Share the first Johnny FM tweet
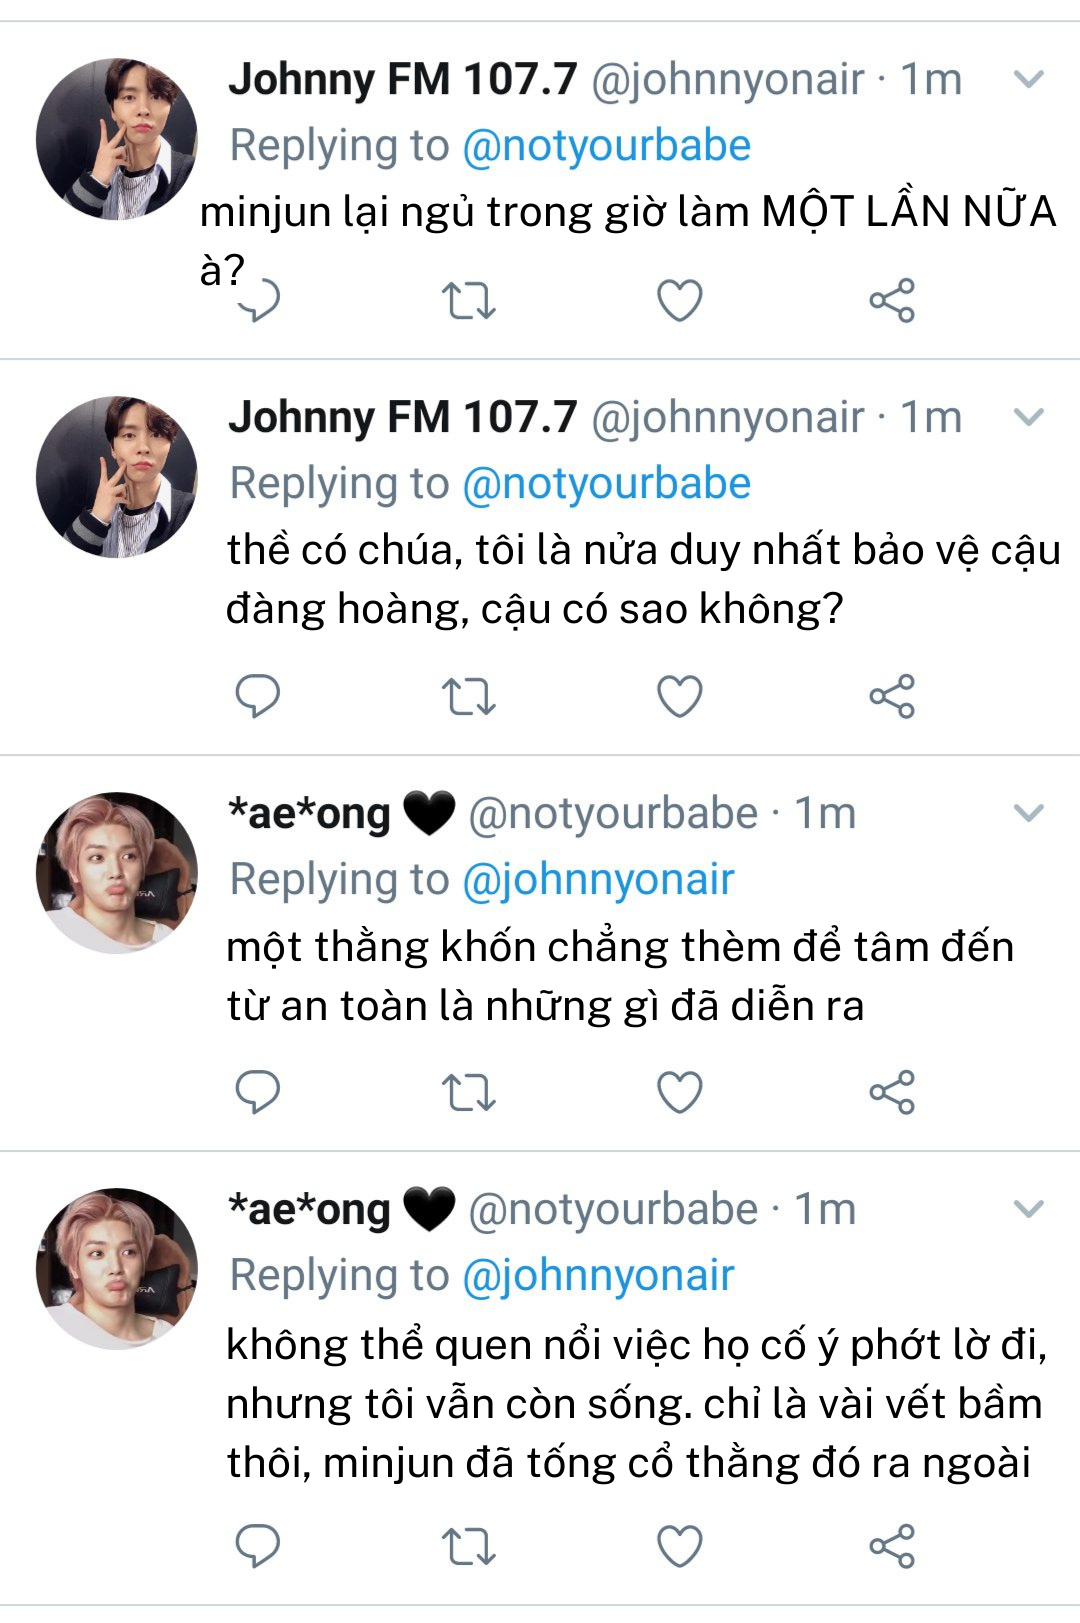 click(891, 300)
